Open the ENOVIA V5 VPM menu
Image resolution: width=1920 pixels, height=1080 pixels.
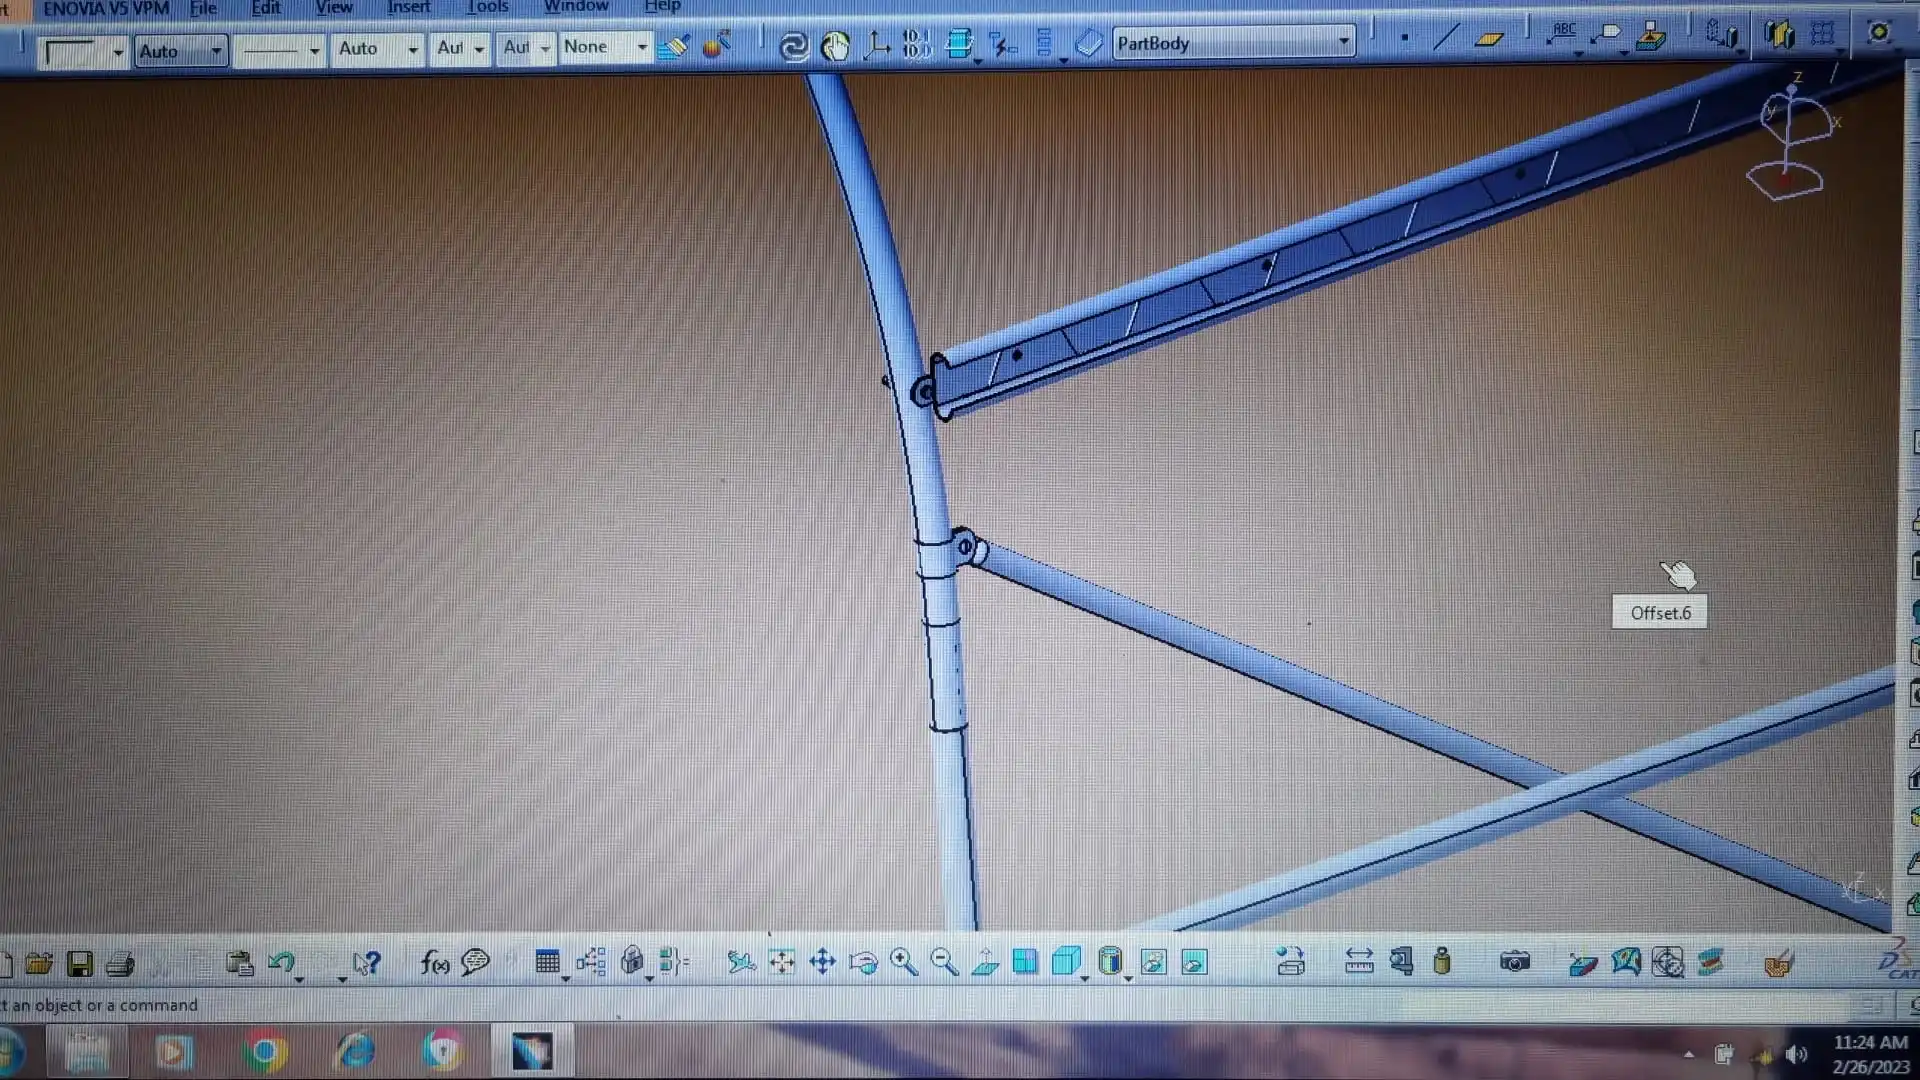tap(106, 8)
